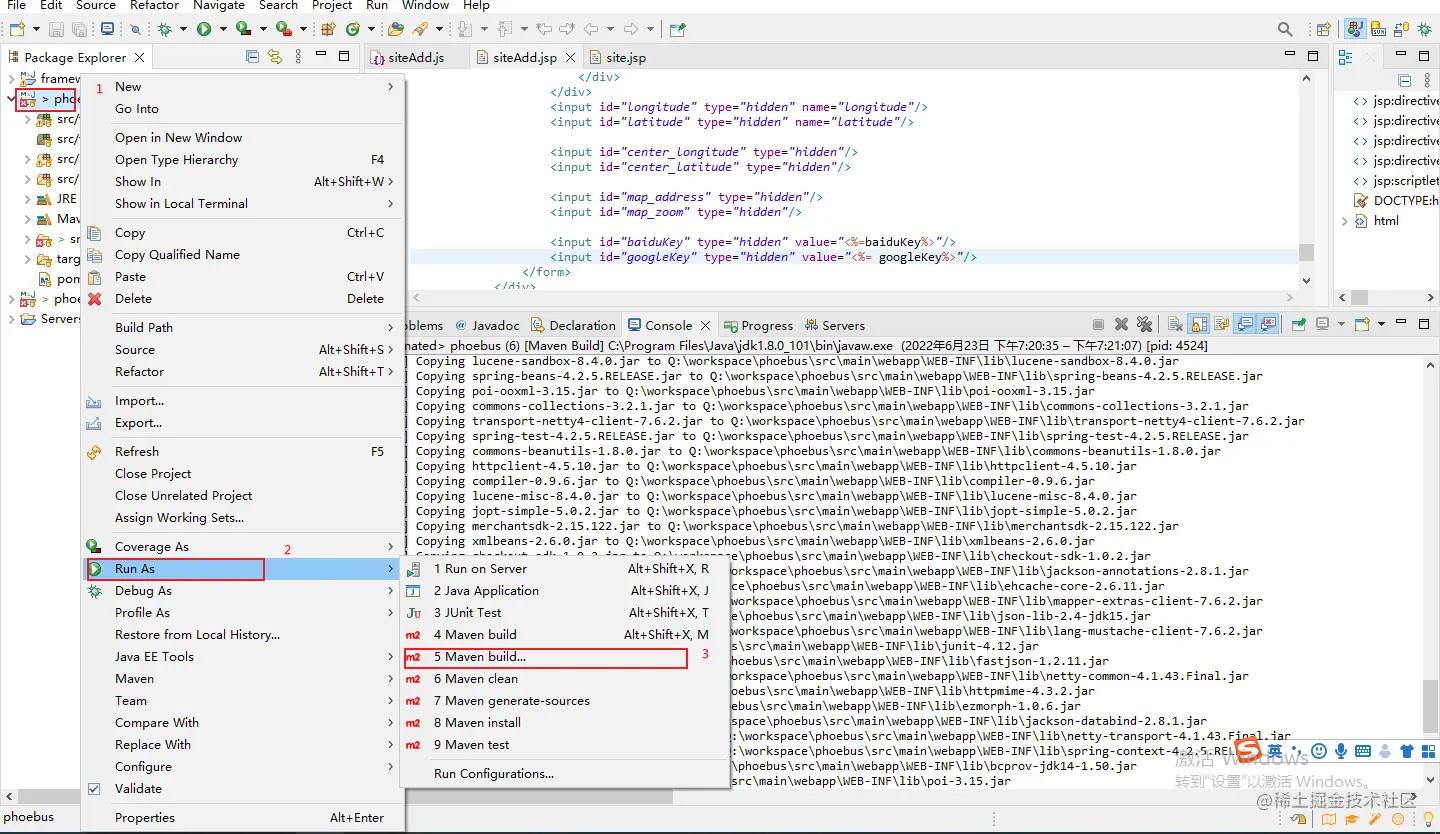The width and height of the screenshot is (1440, 834).
Task: Click the External Tools run icon
Action: pos(283,29)
